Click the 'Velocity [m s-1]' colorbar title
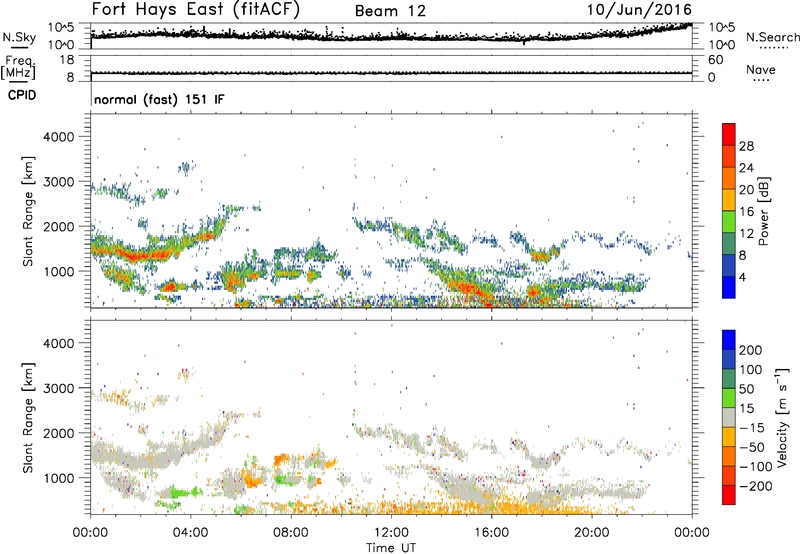 point(782,417)
